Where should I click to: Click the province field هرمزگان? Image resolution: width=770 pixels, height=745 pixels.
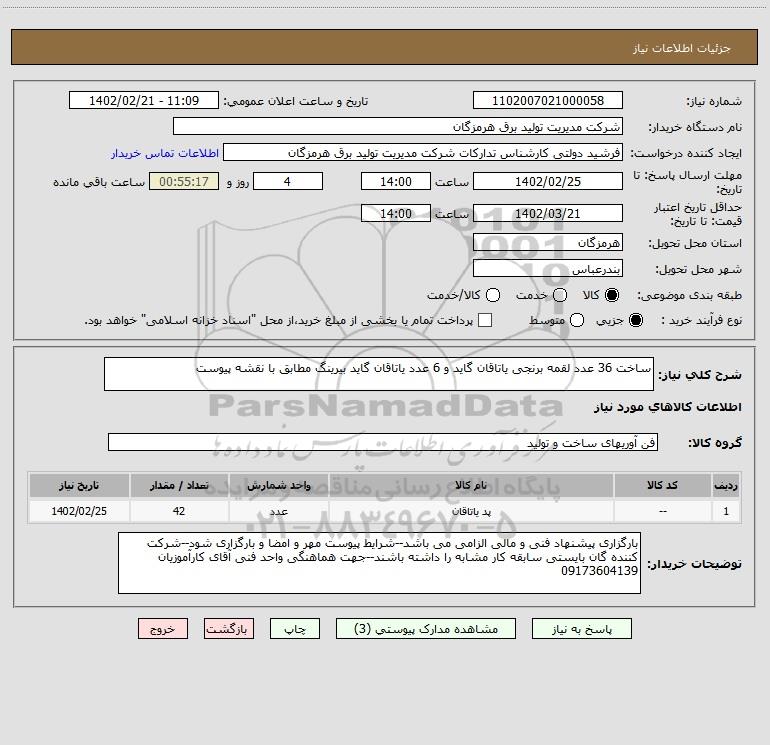point(548,243)
